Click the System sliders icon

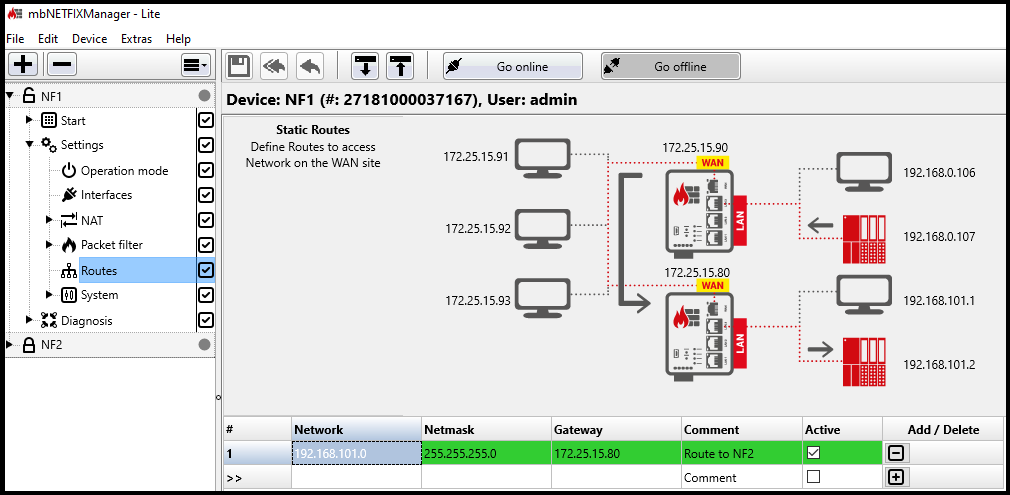click(69, 295)
